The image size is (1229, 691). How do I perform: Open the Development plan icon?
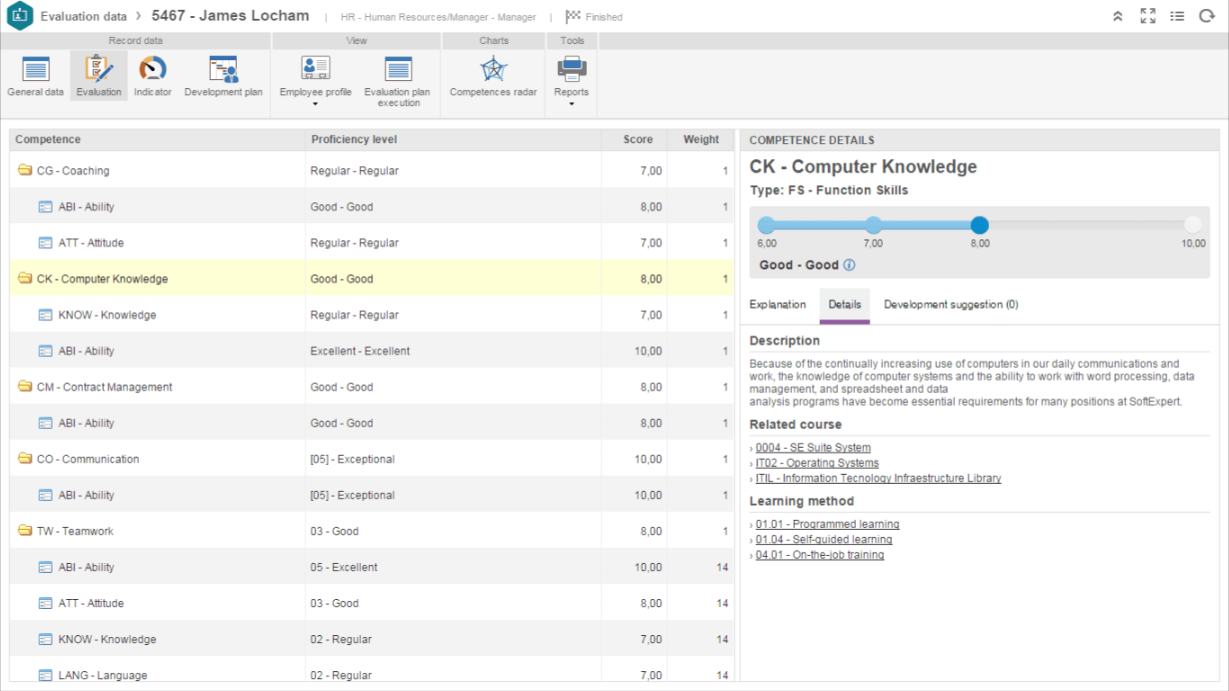(223, 77)
